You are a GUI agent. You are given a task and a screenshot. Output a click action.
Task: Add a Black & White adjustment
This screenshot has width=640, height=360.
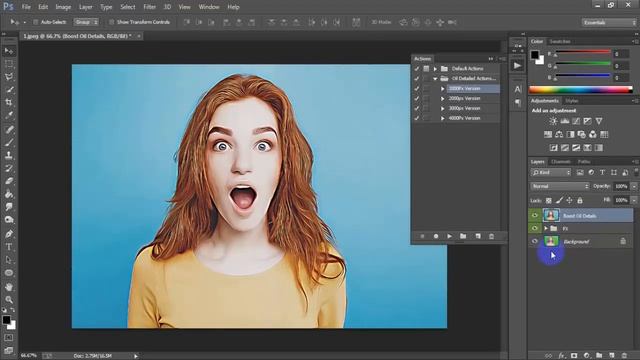[x=571, y=134]
